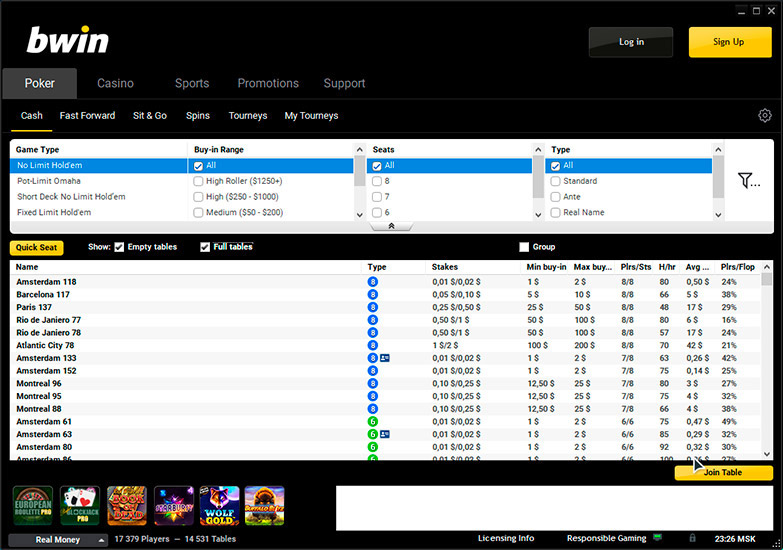783x550 pixels.
Task: Switch to the Casino tab
Action: (x=115, y=83)
